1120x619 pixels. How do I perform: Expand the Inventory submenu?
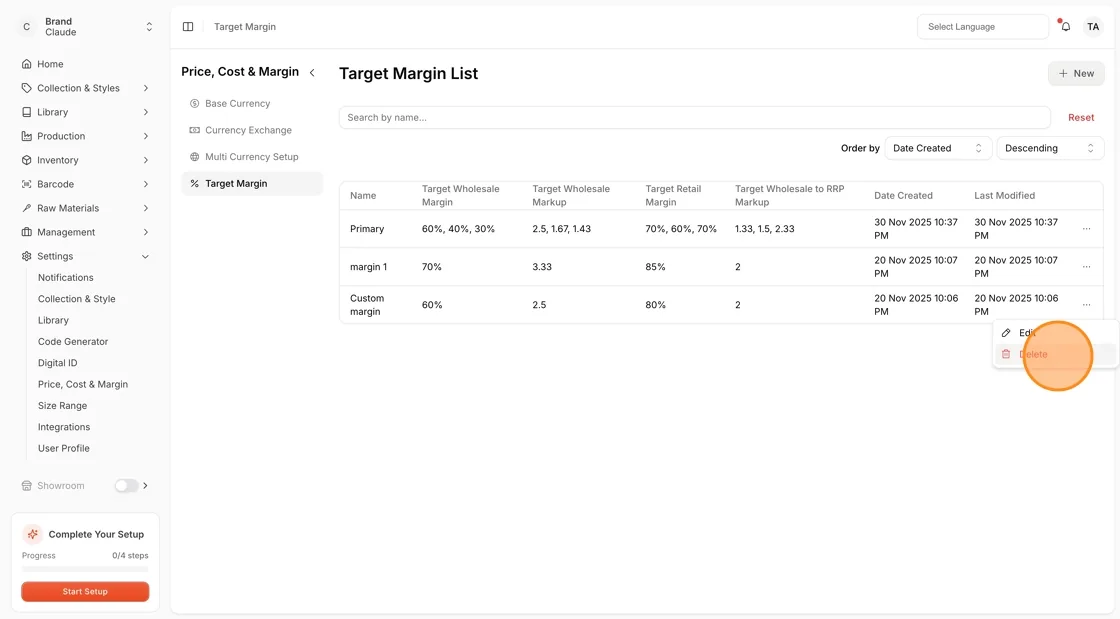146,160
